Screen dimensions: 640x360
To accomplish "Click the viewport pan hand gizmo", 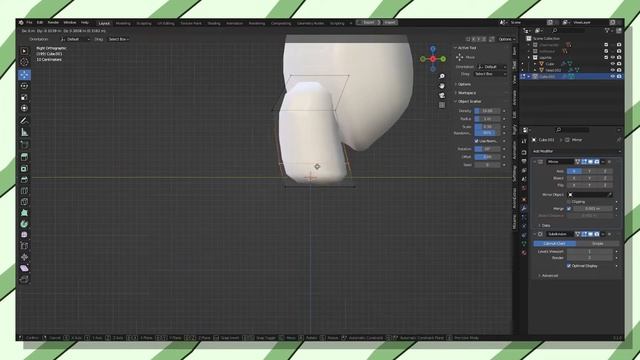I will pyautogui.click(x=442, y=86).
